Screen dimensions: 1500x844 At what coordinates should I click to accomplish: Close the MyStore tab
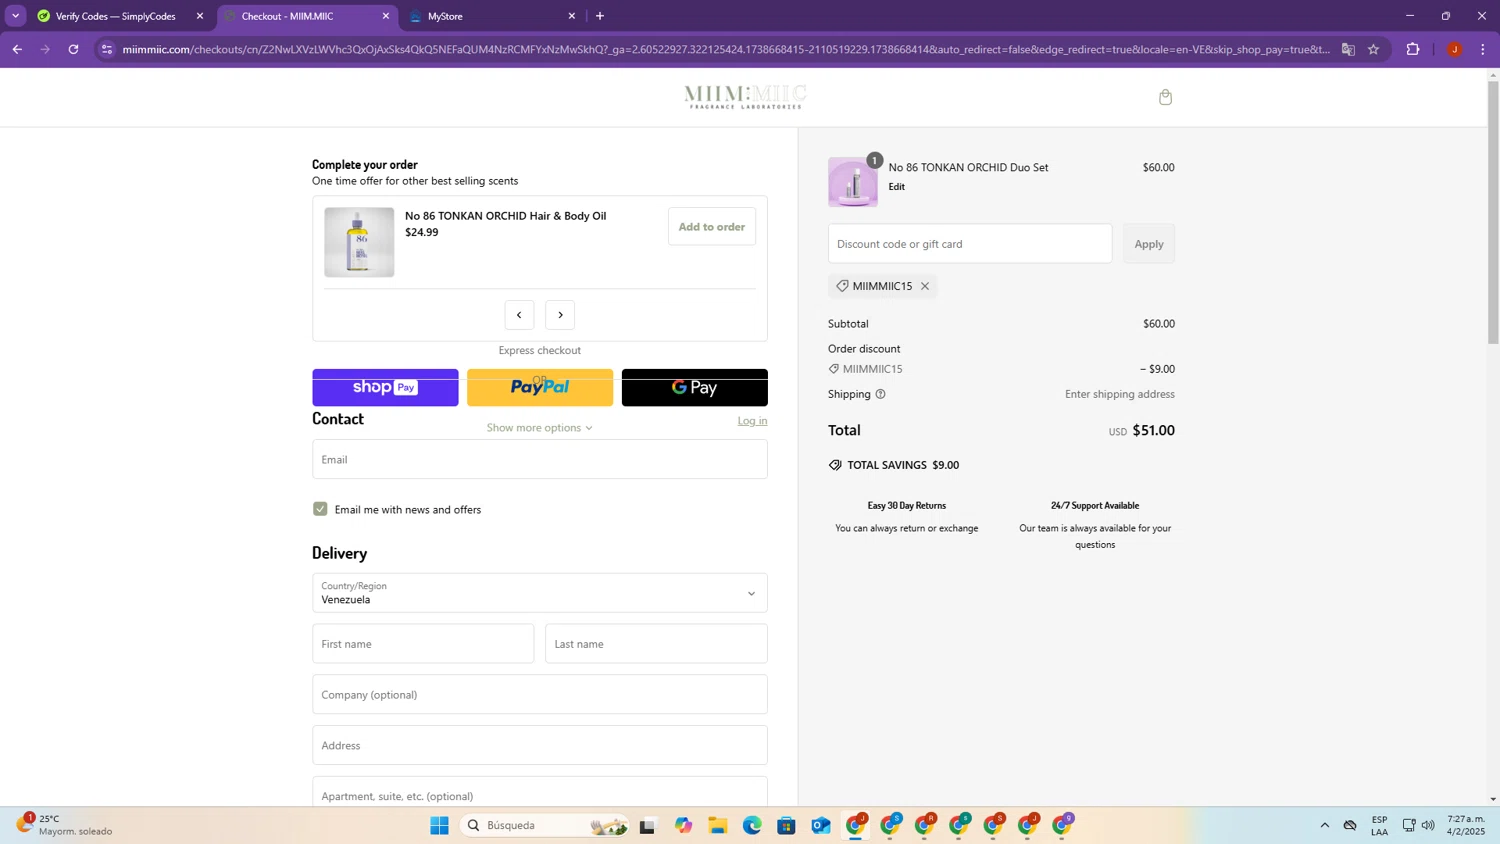click(x=572, y=16)
